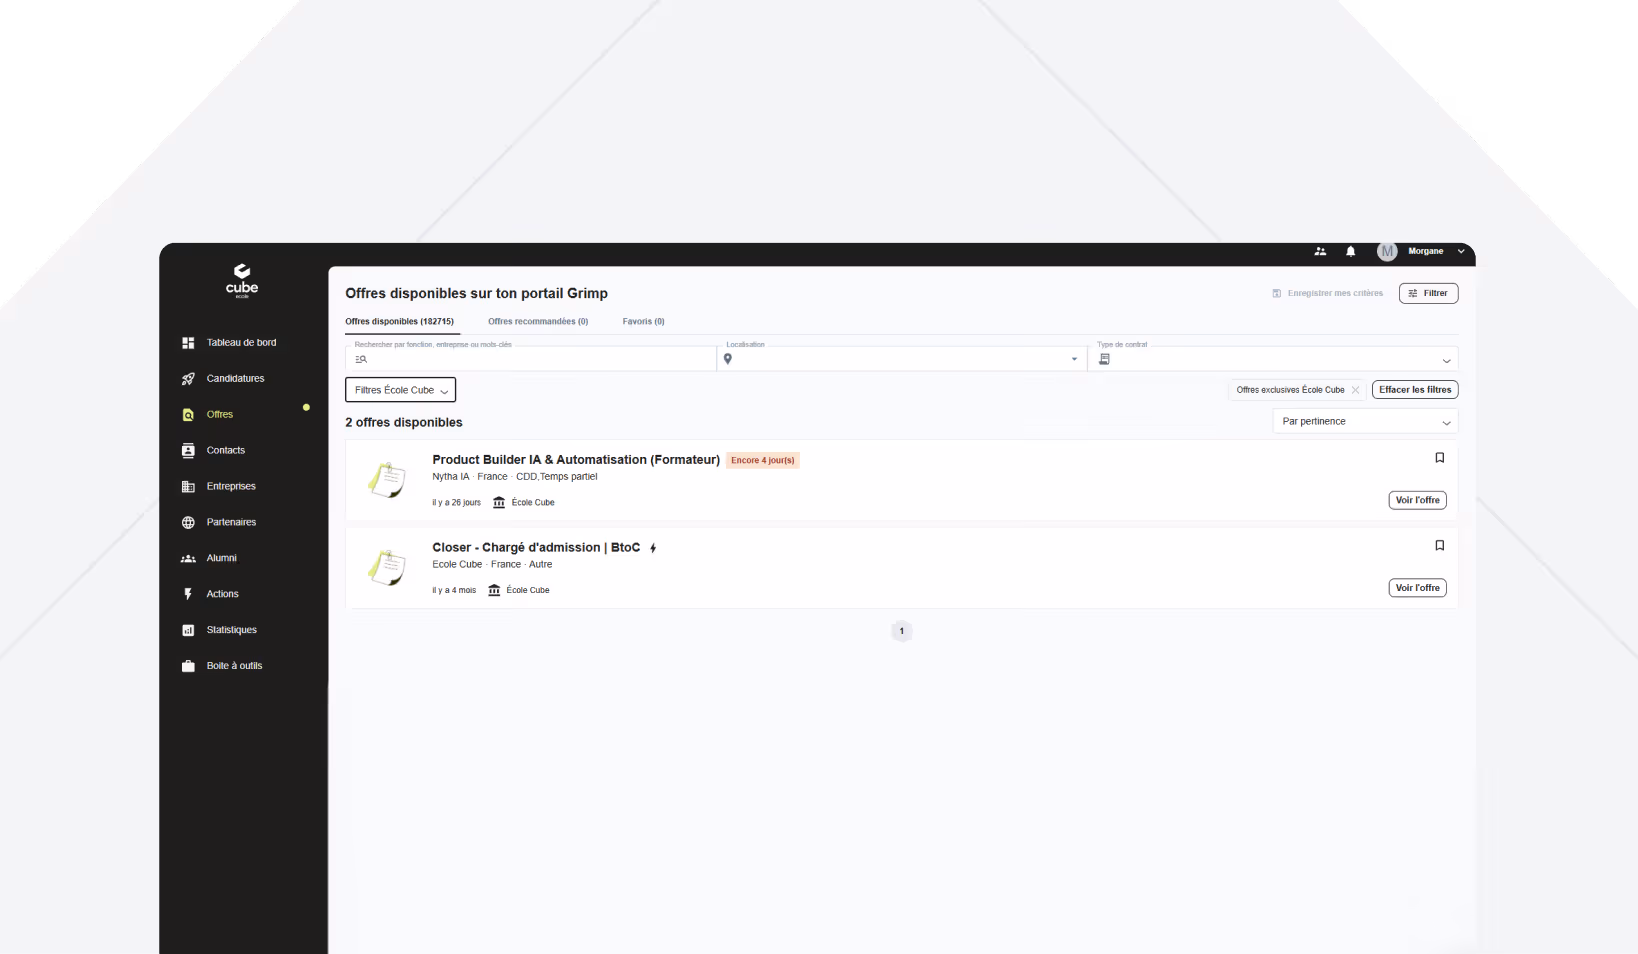The height and width of the screenshot is (954, 1638).
Task: Click the Partenaires globe icon
Action: [x=188, y=523]
